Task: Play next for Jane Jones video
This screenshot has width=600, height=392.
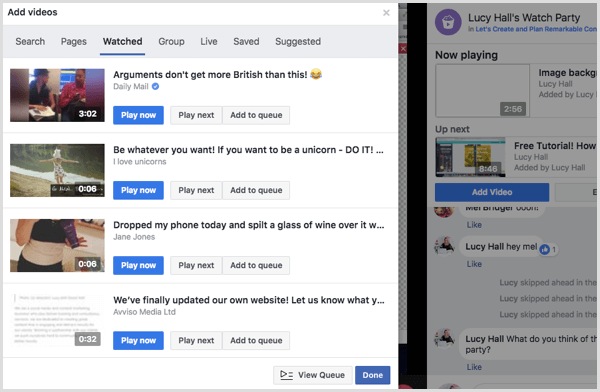Action: (196, 265)
